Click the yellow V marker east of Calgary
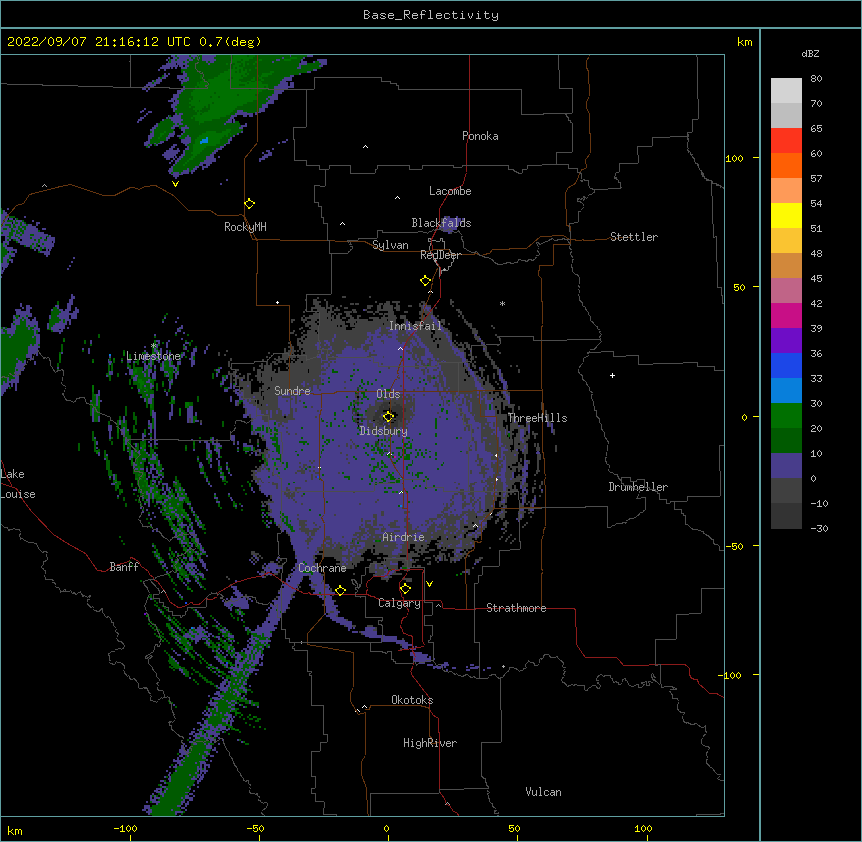Screen dimensions: 862x842 [429, 584]
